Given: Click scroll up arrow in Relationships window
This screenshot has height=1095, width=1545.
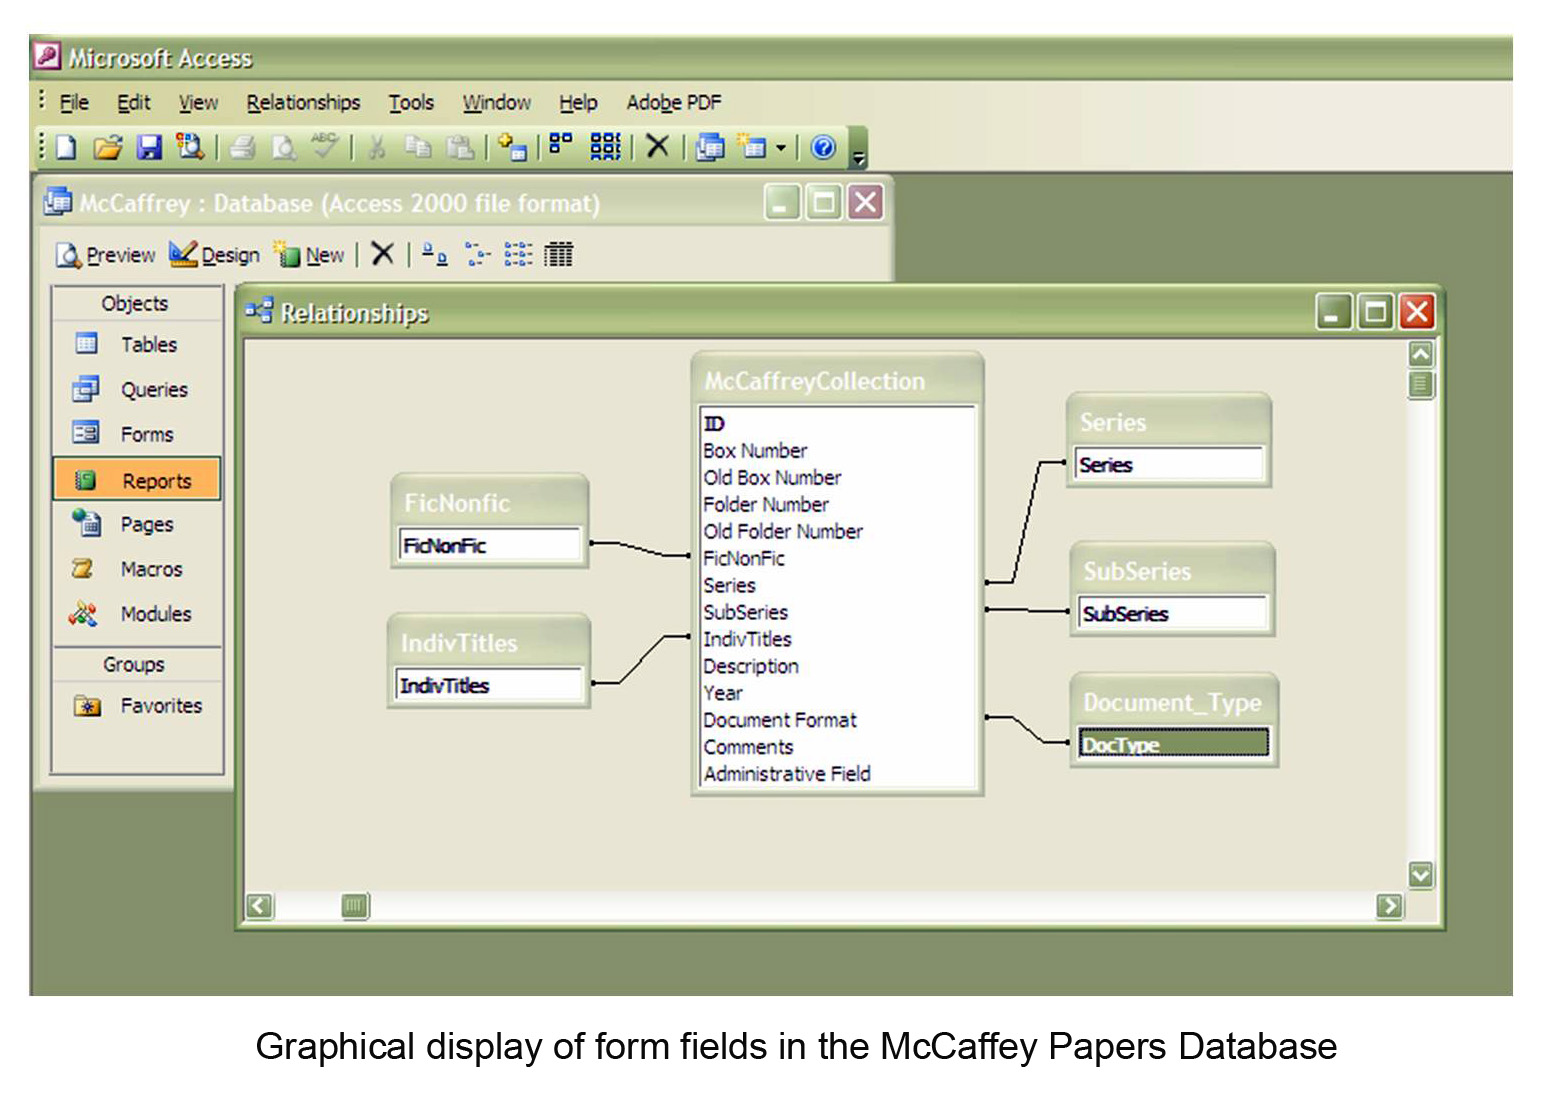Looking at the screenshot, I should pos(1420,354).
